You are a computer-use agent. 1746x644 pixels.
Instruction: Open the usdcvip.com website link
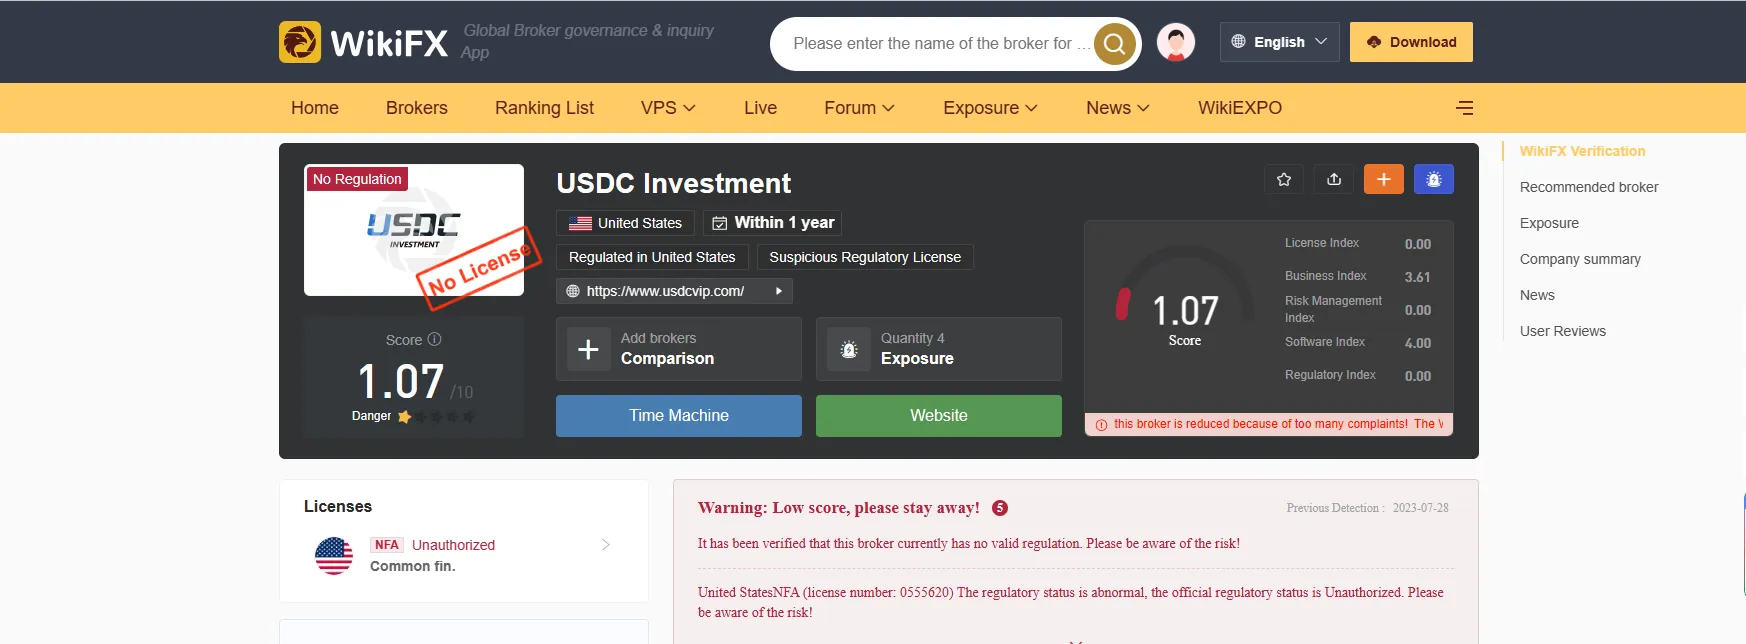(x=665, y=291)
